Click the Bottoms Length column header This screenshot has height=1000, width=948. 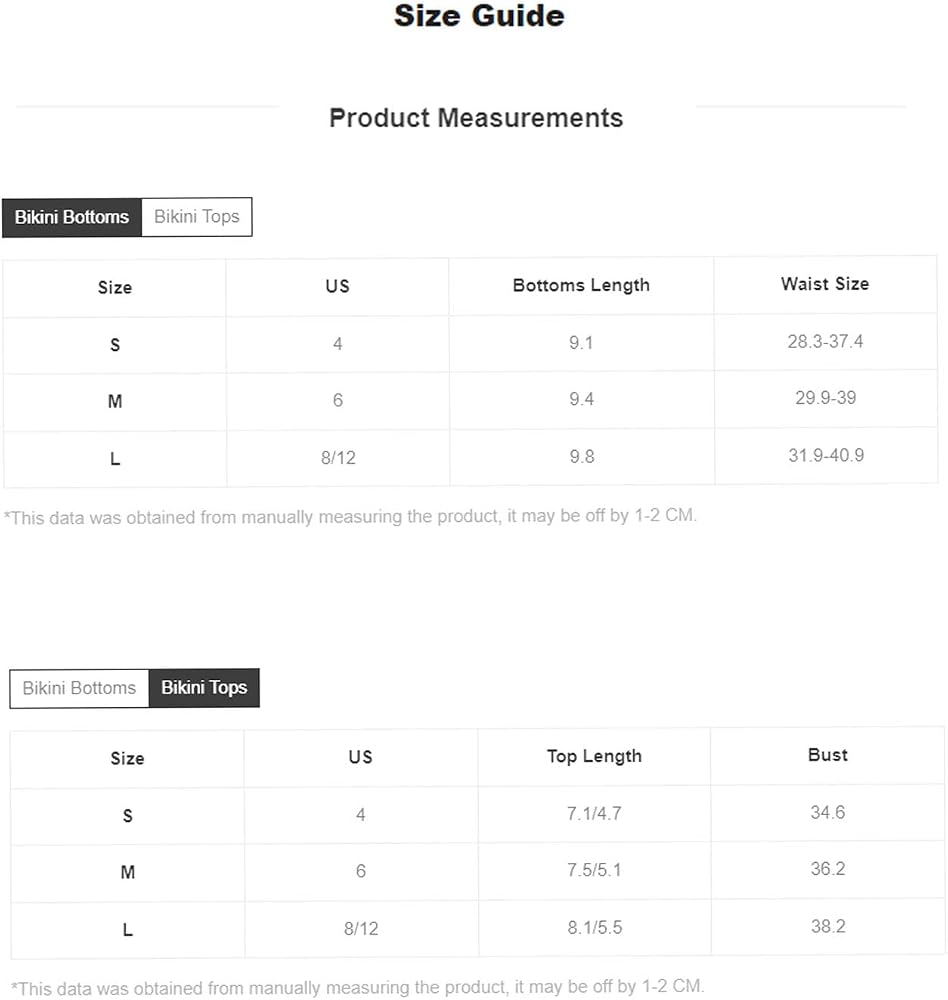pos(581,285)
